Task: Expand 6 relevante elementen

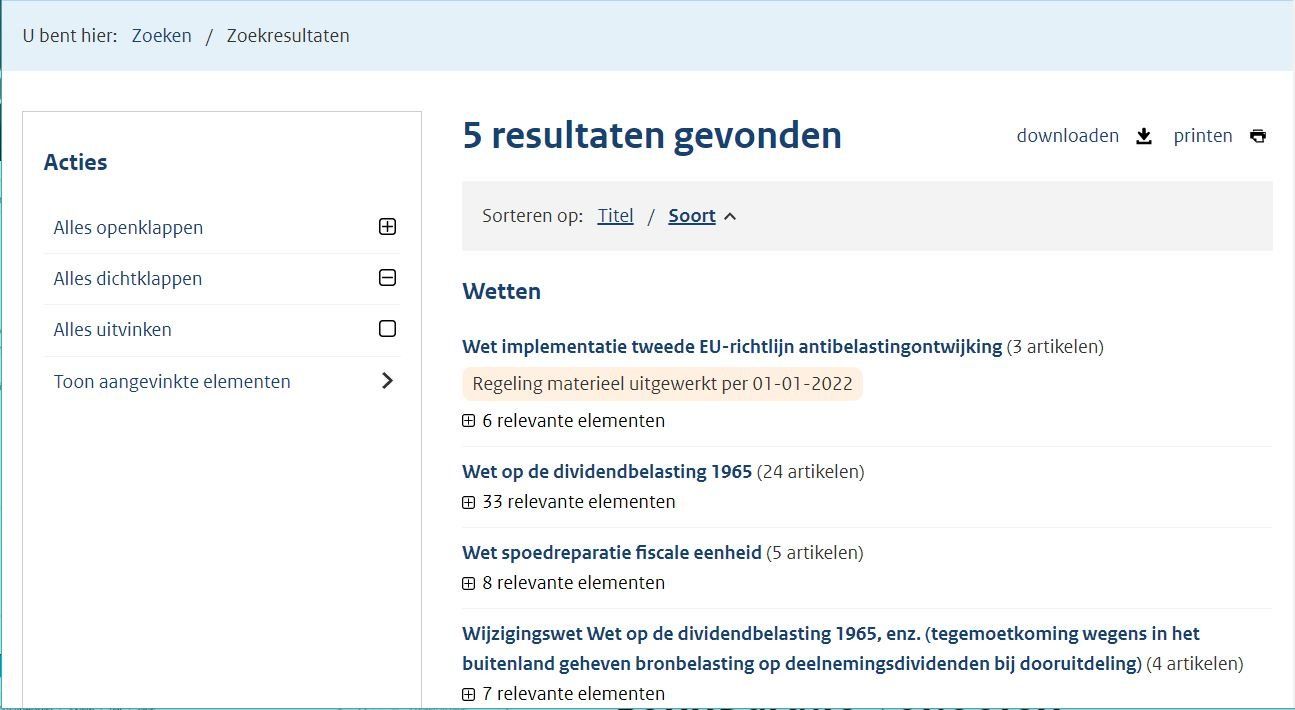Action: pyautogui.click(x=563, y=421)
